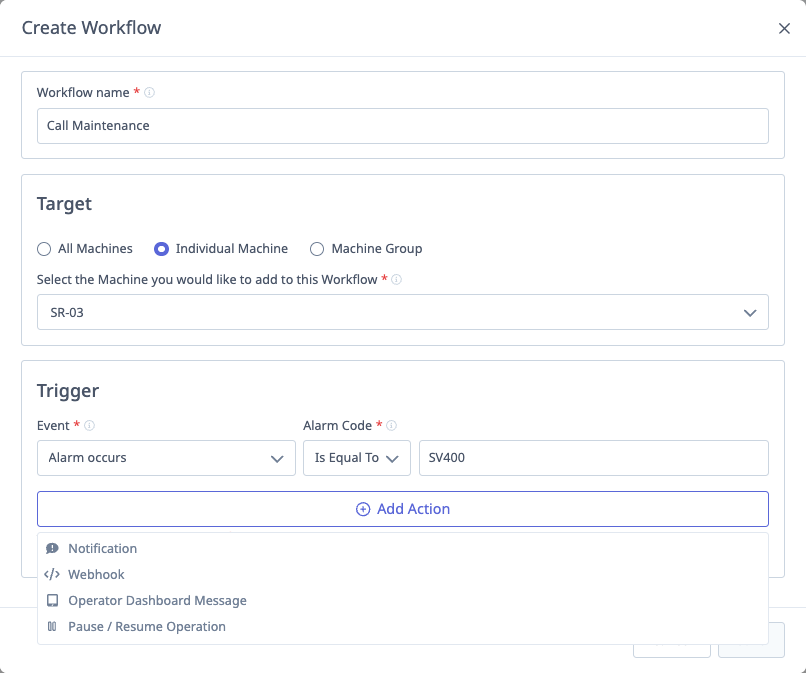Expand the Alarm occurs event dropdown

(x=166, y=458)
